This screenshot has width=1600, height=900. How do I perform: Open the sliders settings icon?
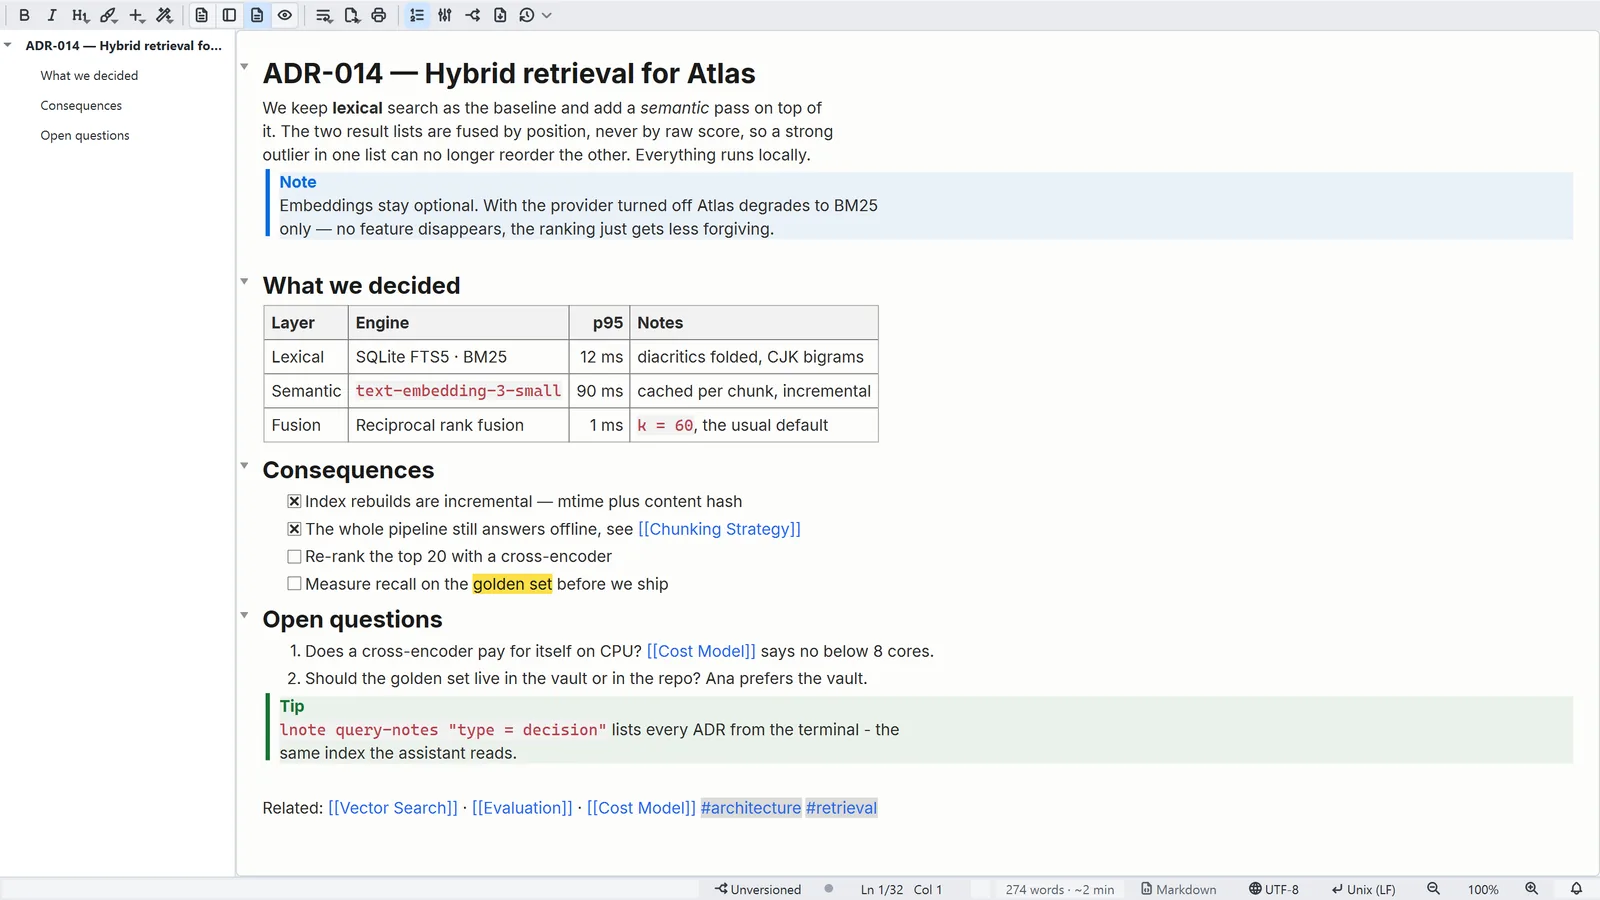click(x=445, y=15)
